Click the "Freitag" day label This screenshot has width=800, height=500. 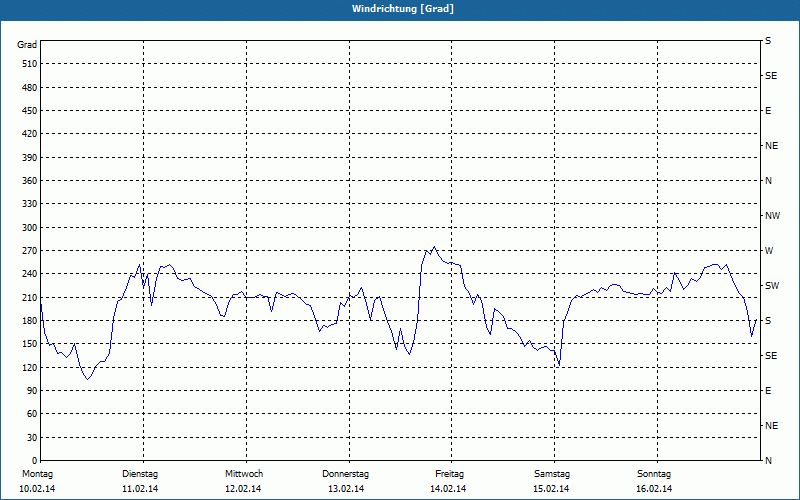449,474
